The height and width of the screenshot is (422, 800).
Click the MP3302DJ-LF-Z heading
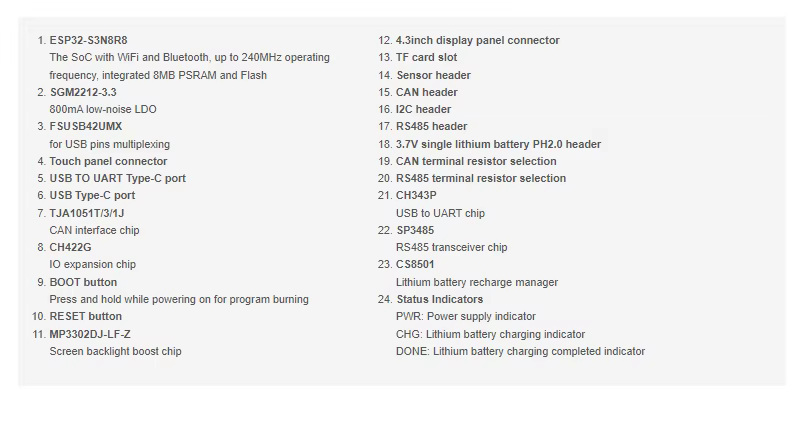click(x=90, y=334)
